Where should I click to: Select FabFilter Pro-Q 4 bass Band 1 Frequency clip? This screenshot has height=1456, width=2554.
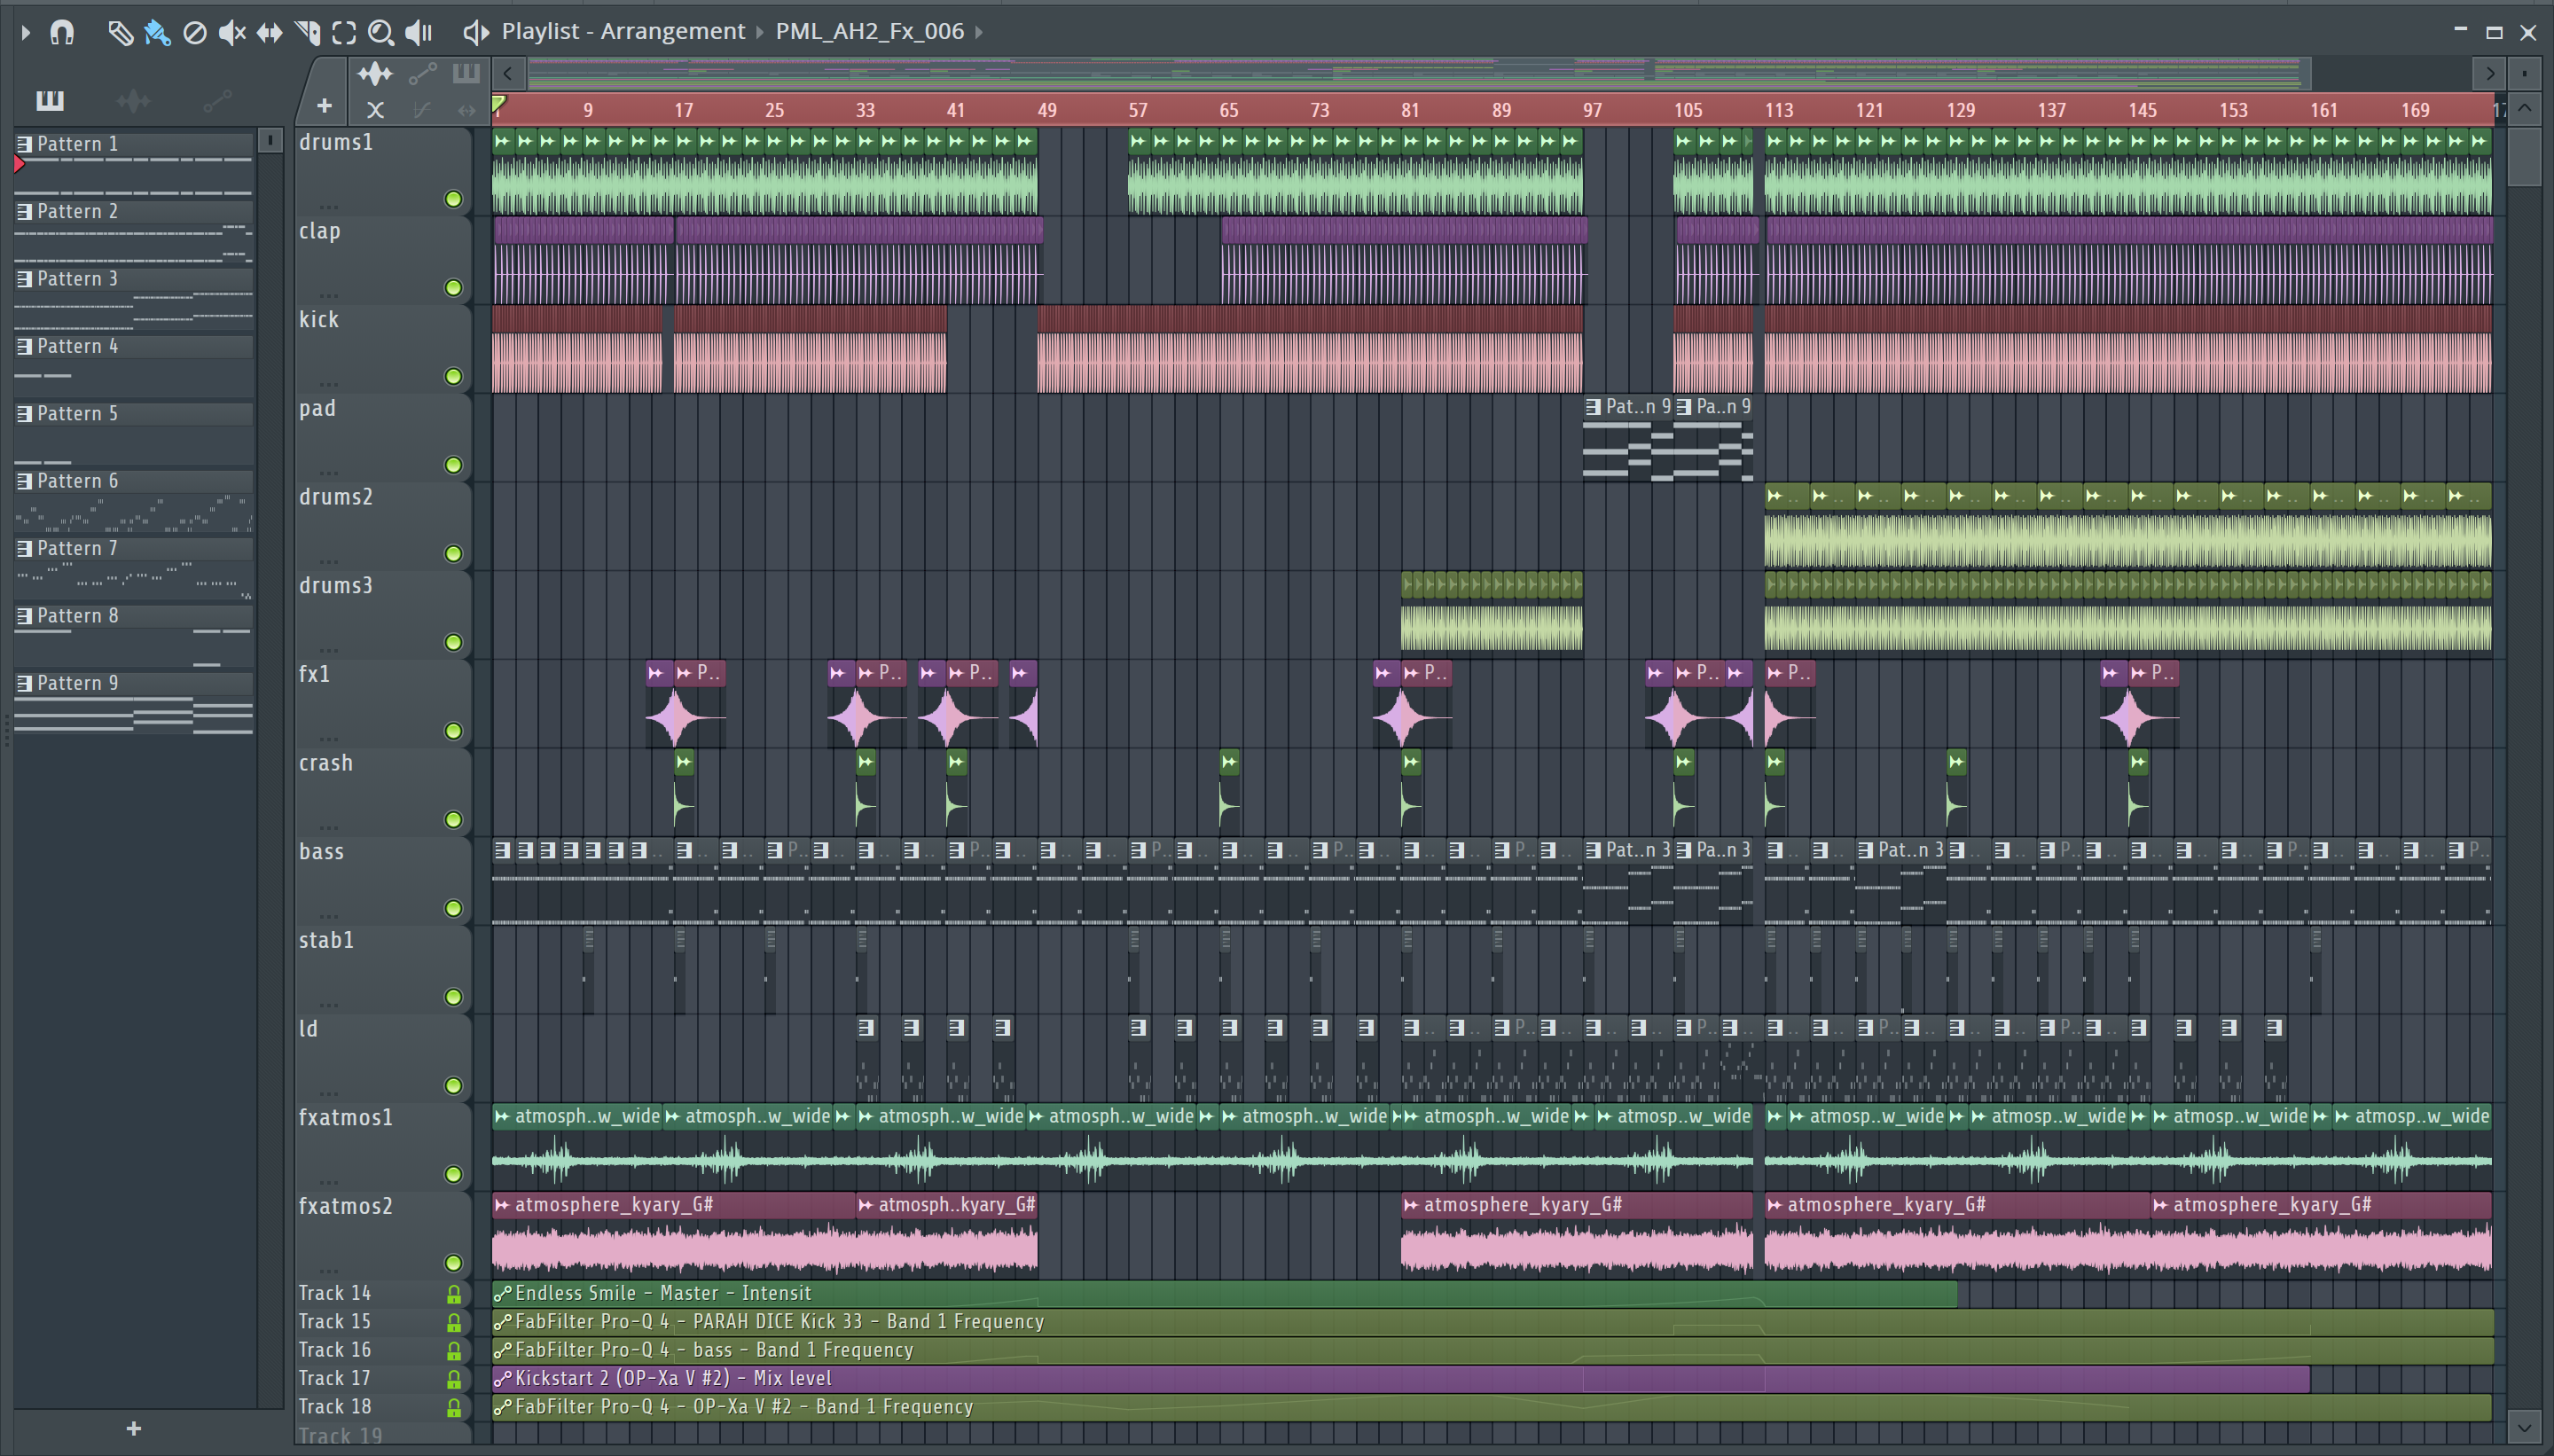[x=1492, y=1350]
